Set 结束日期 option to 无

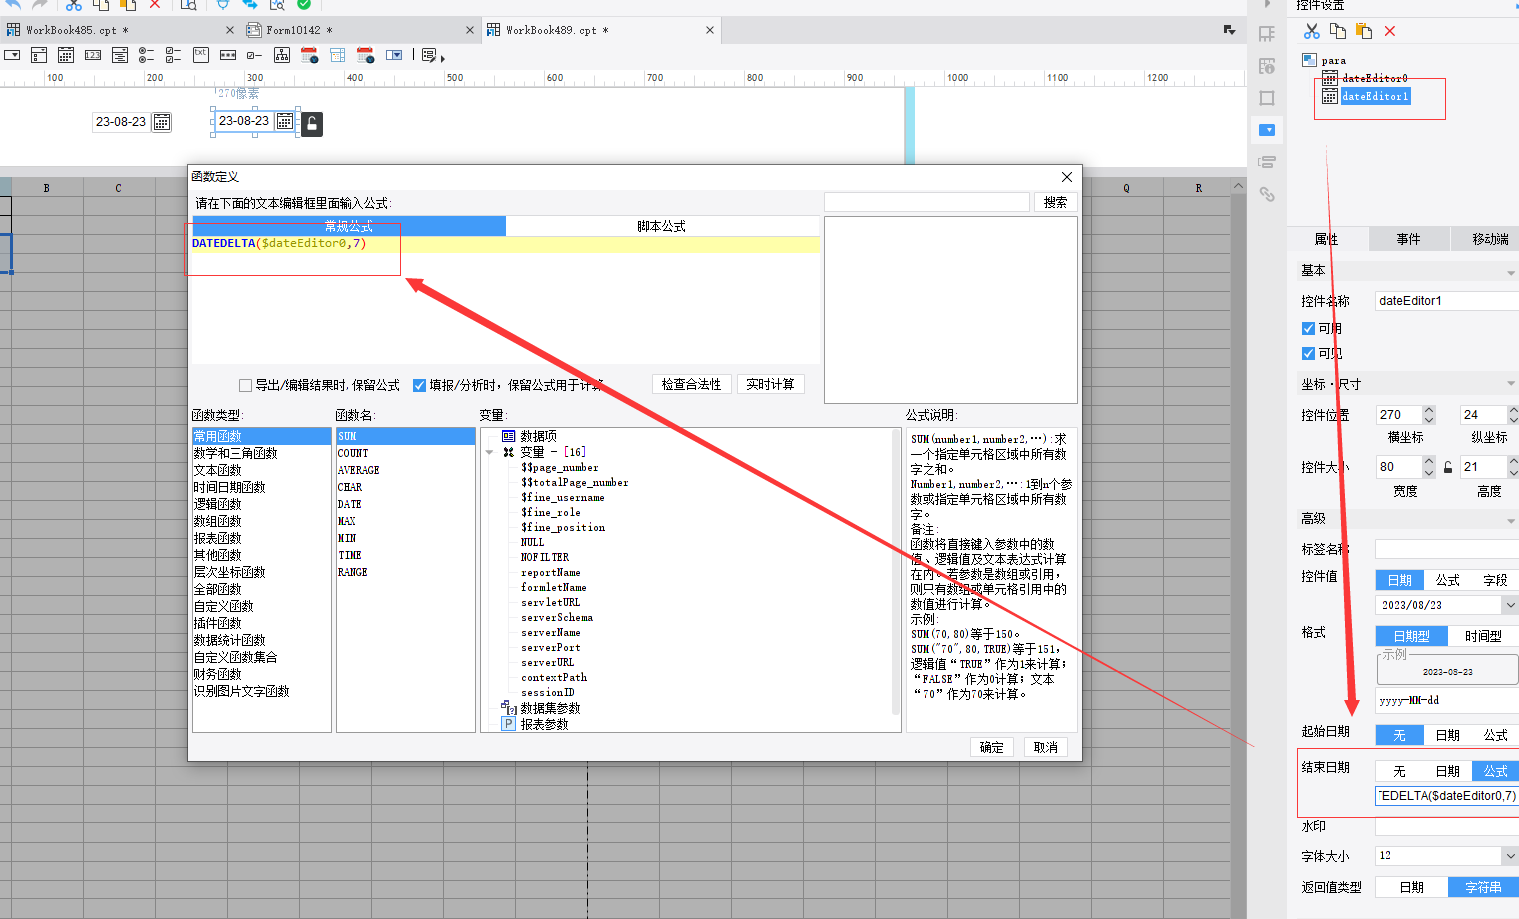[1399, 771]
